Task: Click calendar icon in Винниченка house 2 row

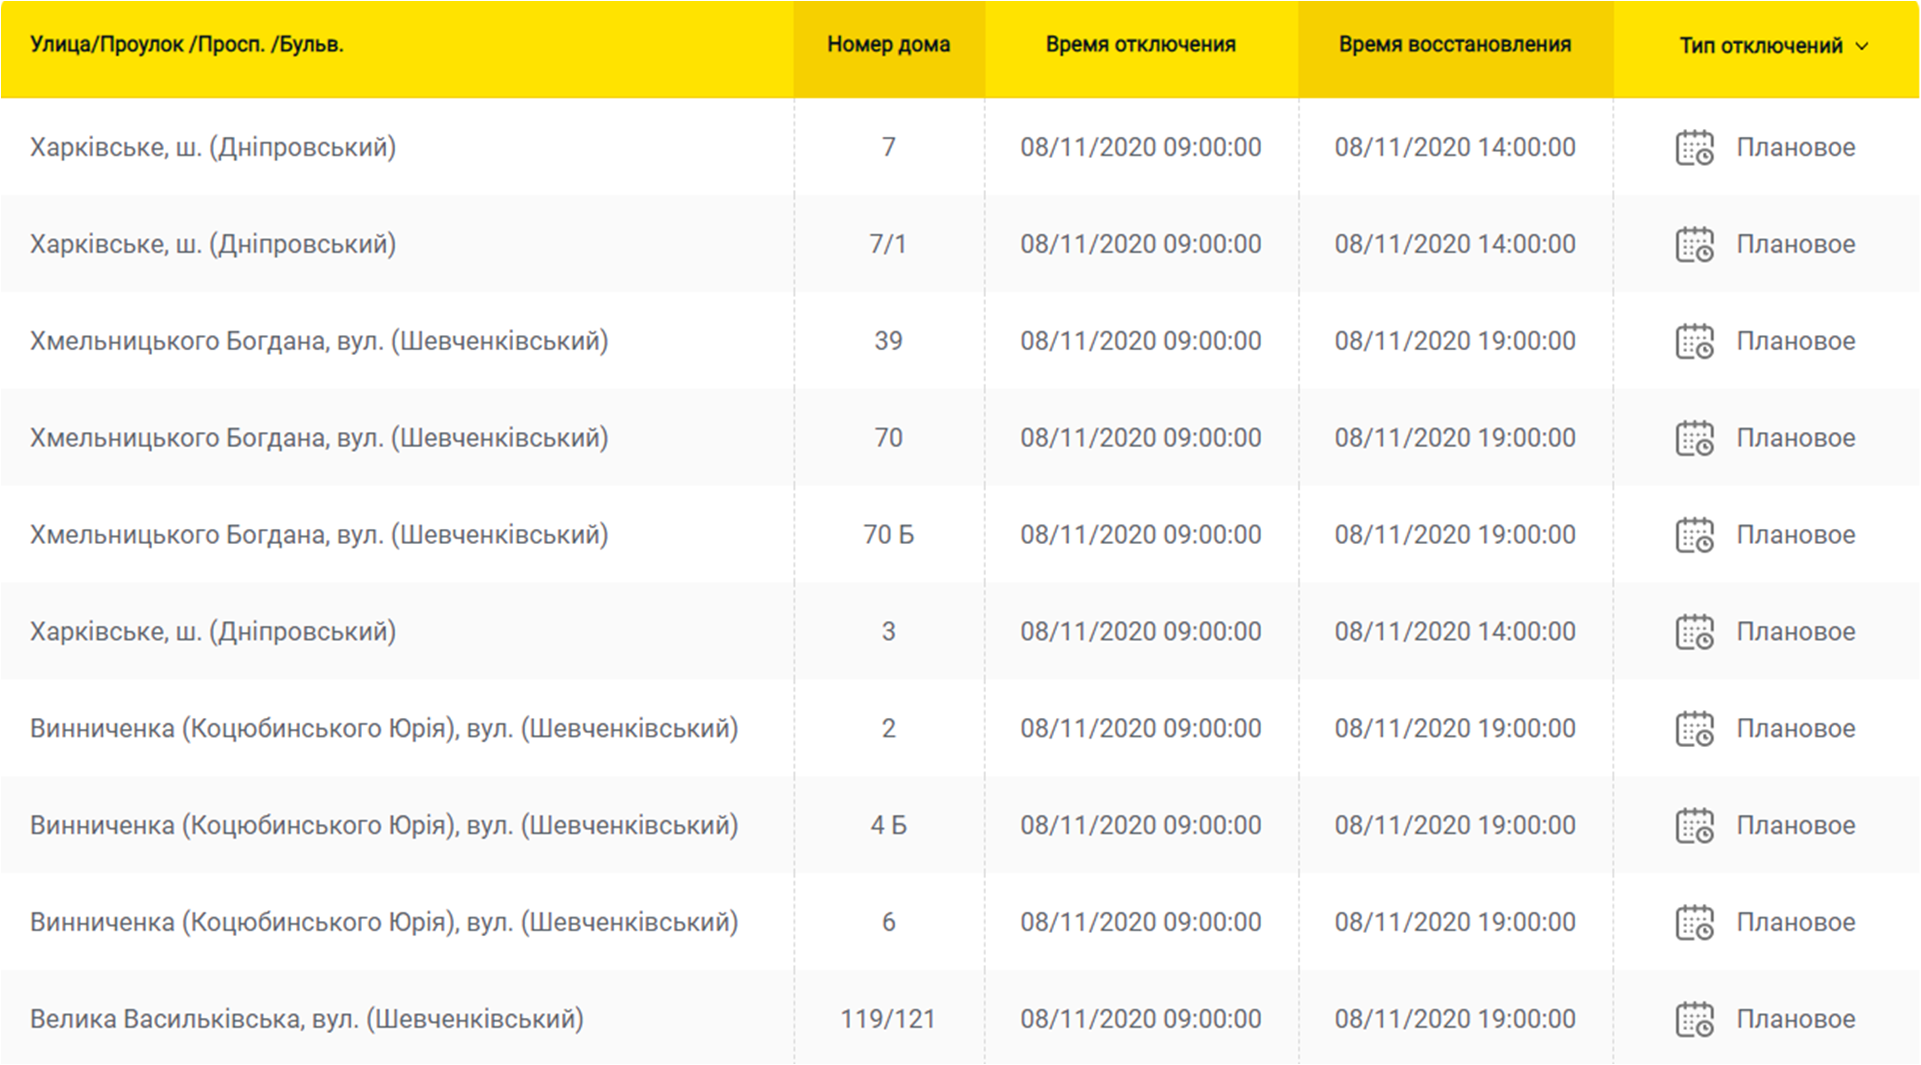Action: coord(1694,729)
